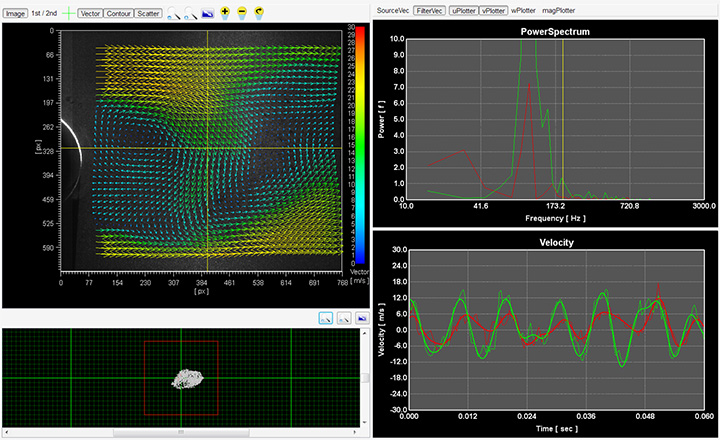Select the SourceVec option
Screen dimensions: 720x440
coord(393,11)
